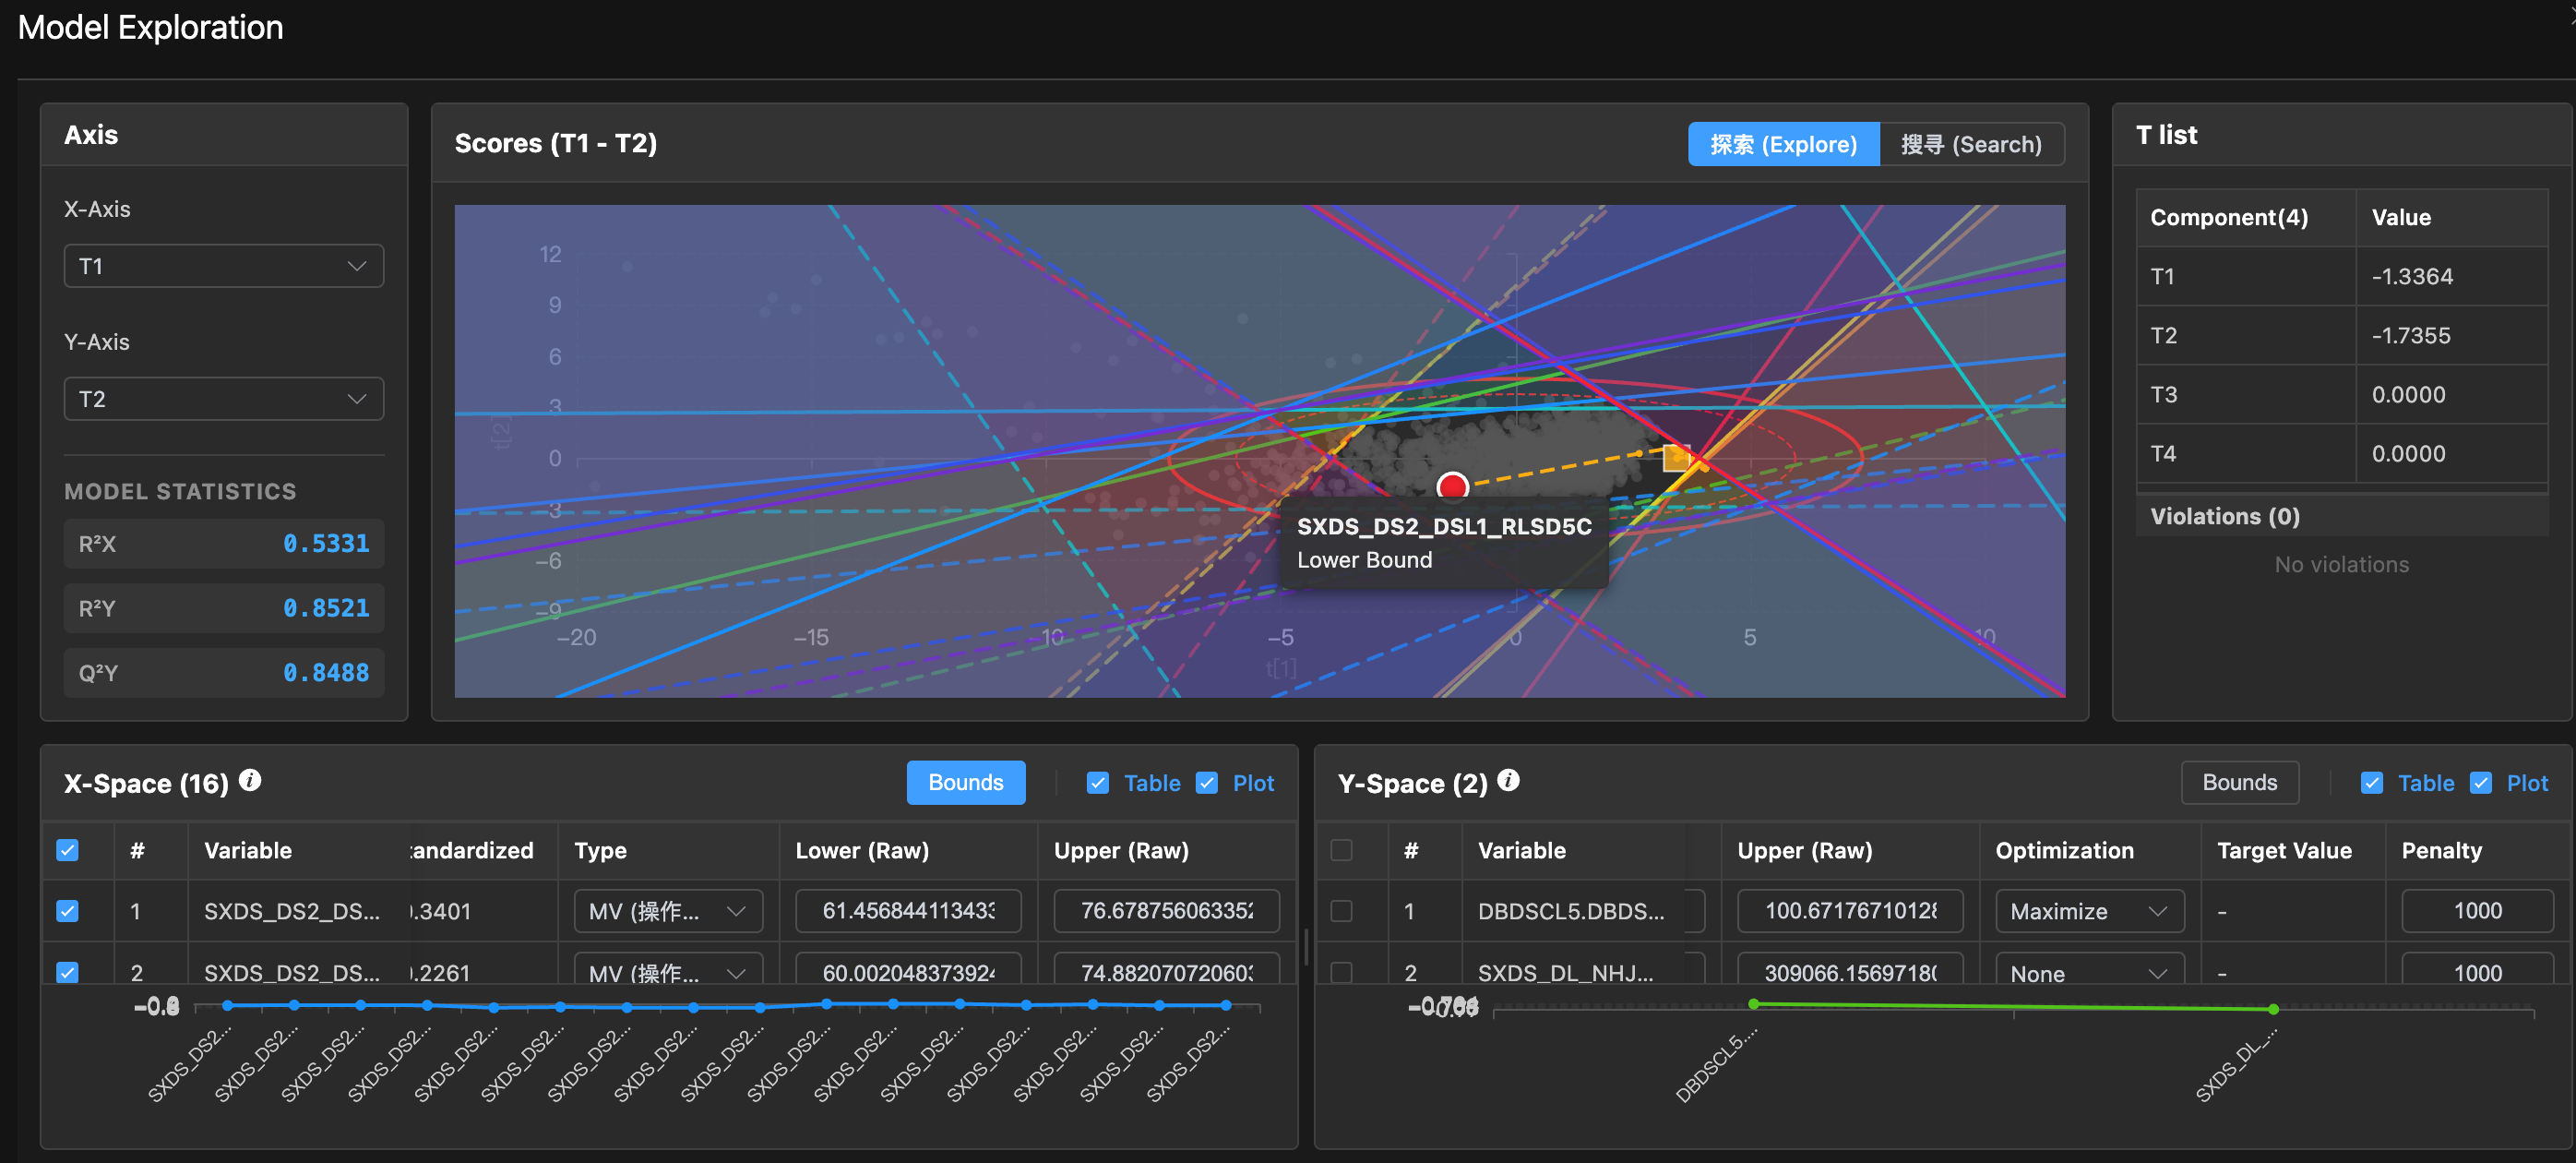This screenshot has width=2576, height=1163.
Task: Click Y-Space Bounds button
Action: 2239,782
